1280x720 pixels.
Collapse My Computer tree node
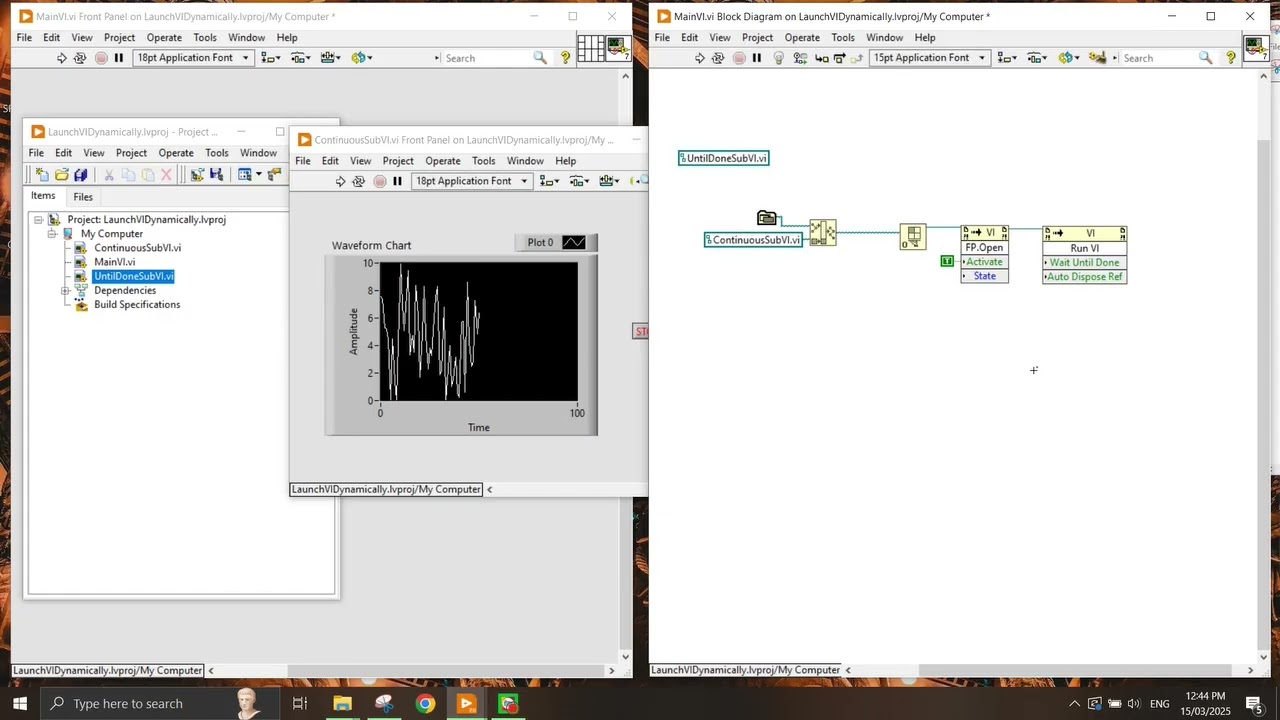(52, 234)
